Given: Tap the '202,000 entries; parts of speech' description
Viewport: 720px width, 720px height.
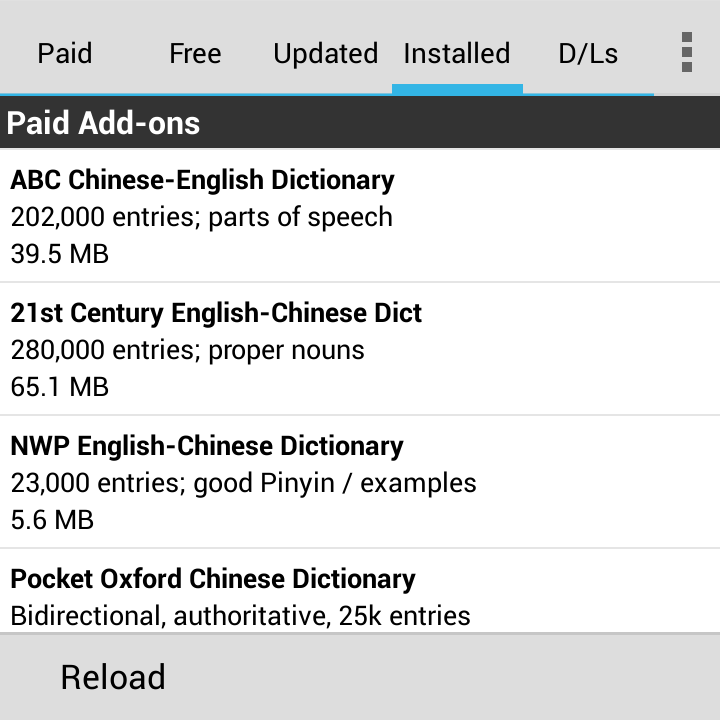Looking at the screenshot, I should (x=202, y=217).
